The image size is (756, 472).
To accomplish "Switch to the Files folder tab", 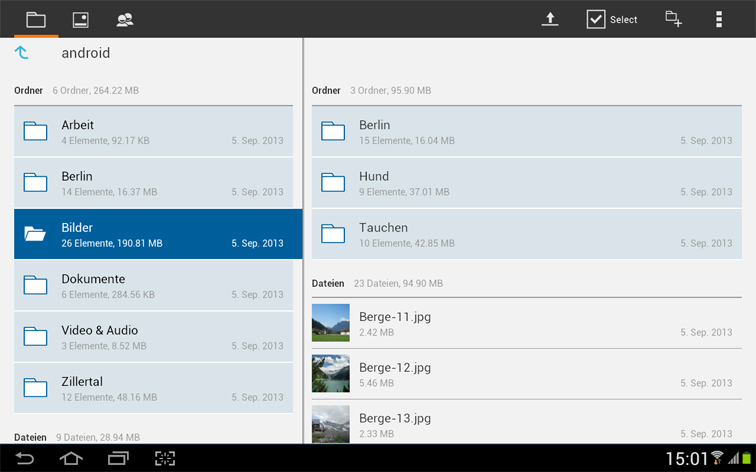I will coord(36,20).
